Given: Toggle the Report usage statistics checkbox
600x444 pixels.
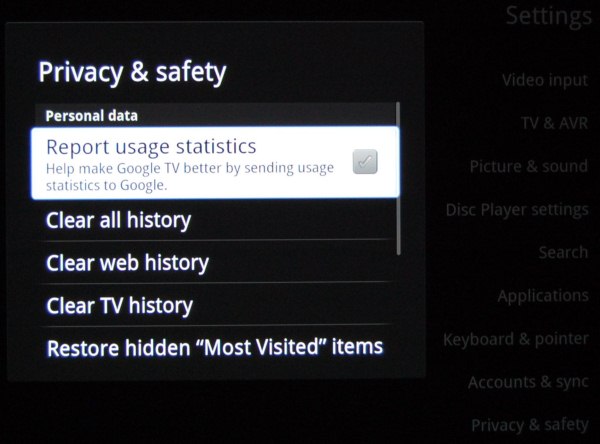Looking at the screenshot, I should (x=365, y=162).
